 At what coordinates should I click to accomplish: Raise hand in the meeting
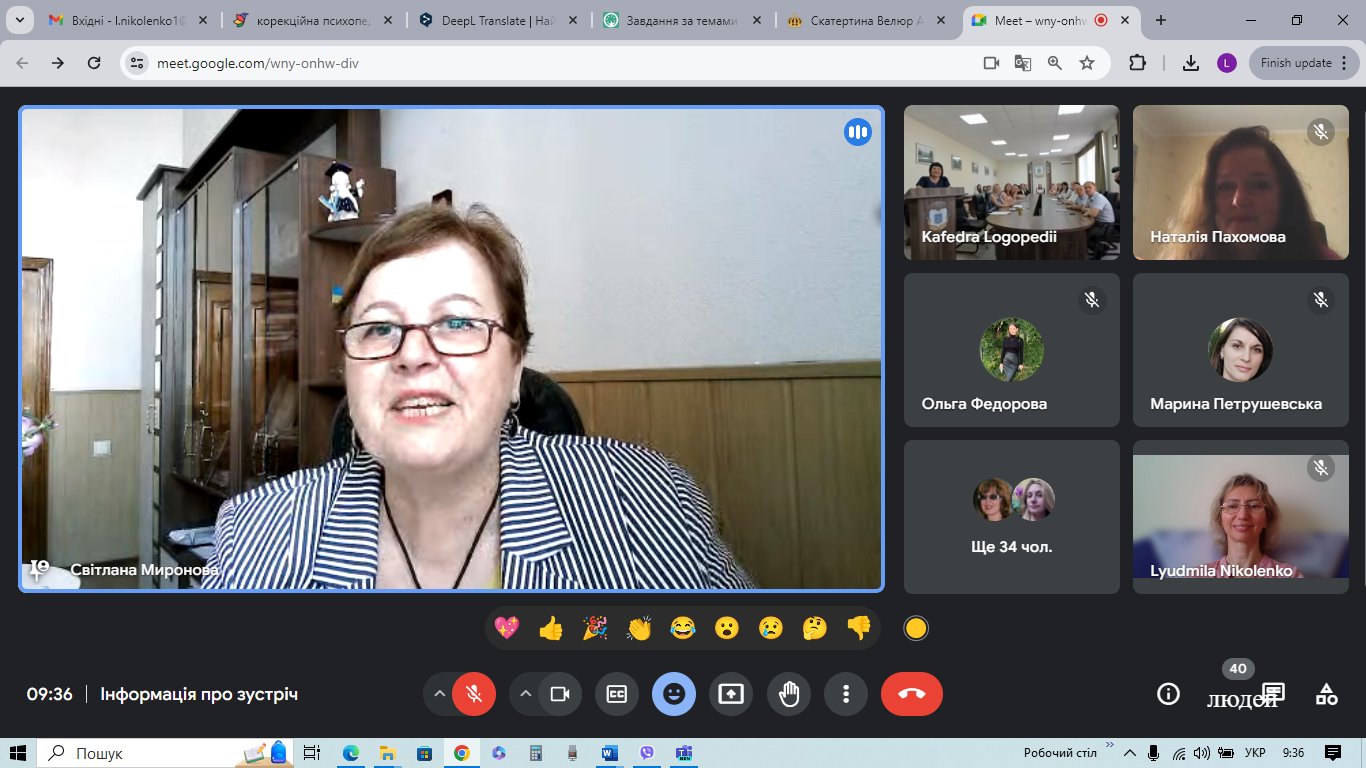click(x=789, y=694)
